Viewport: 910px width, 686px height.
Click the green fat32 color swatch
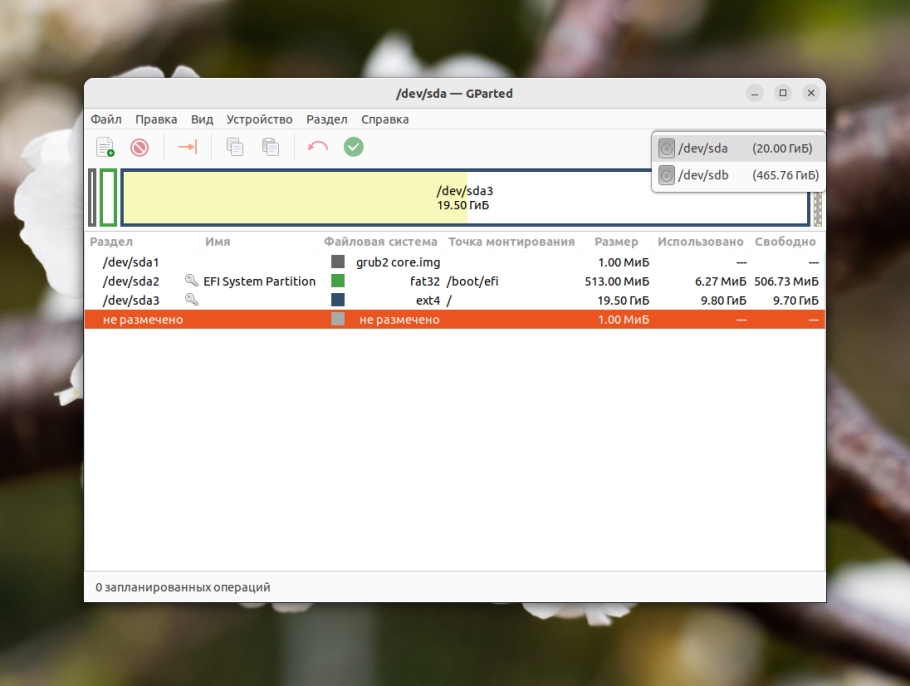[x=338, y=281]
